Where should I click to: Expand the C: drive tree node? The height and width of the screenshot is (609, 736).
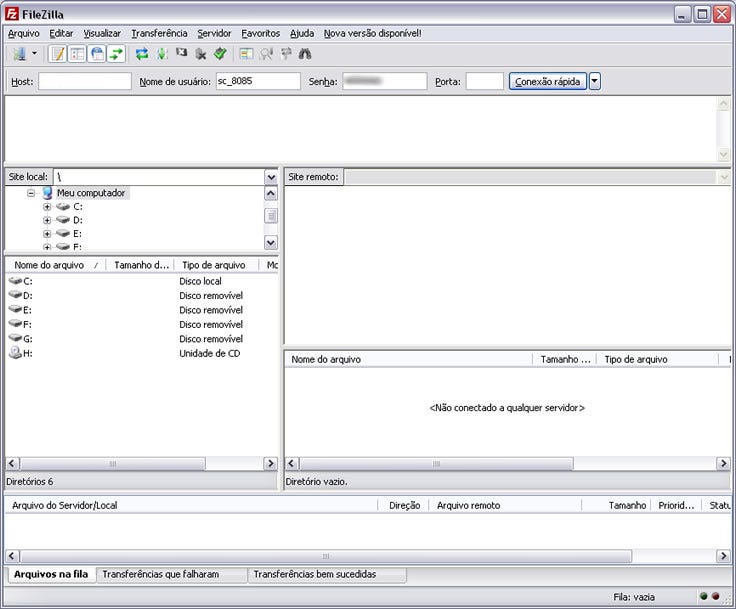(47, 207)
